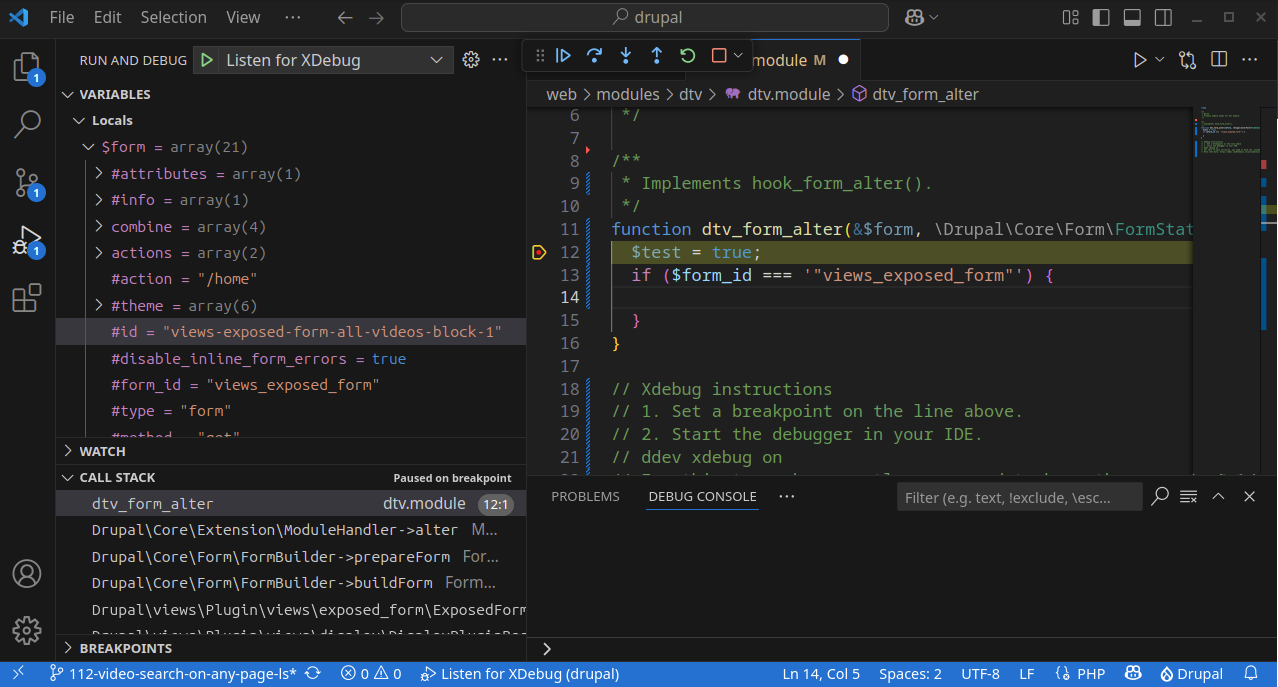The height and width of the screenshot is (687, 1278).
Task: Open Accounts icon in activity bar
Action: (27, 574)
